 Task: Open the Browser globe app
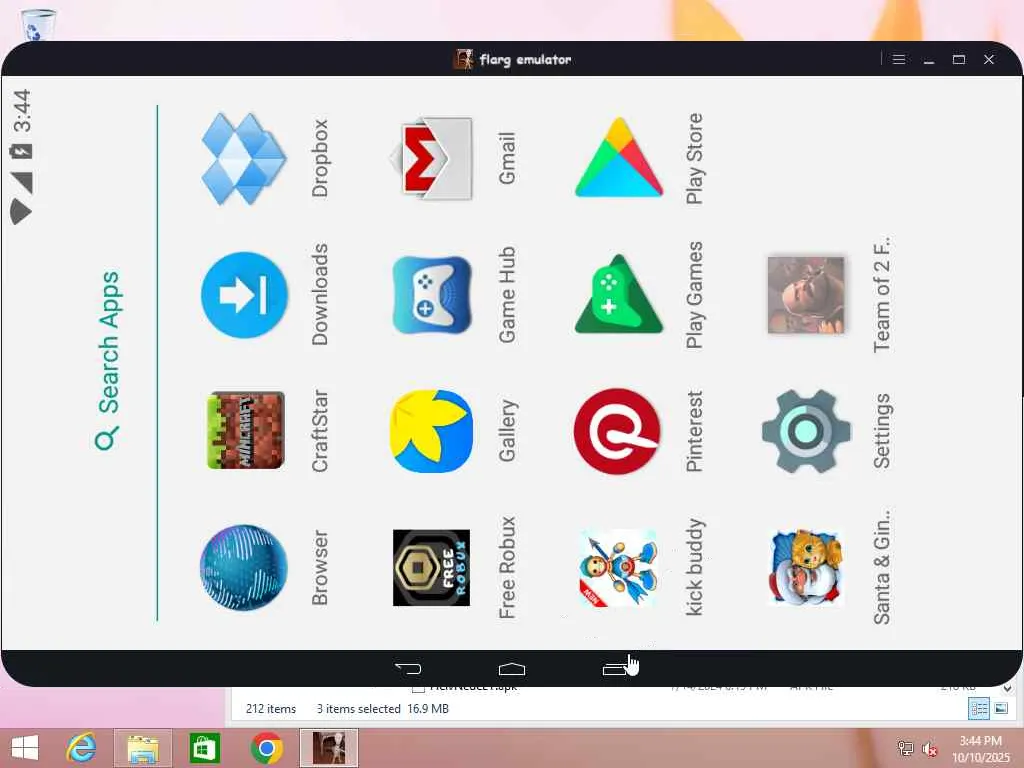pos(244,568)
